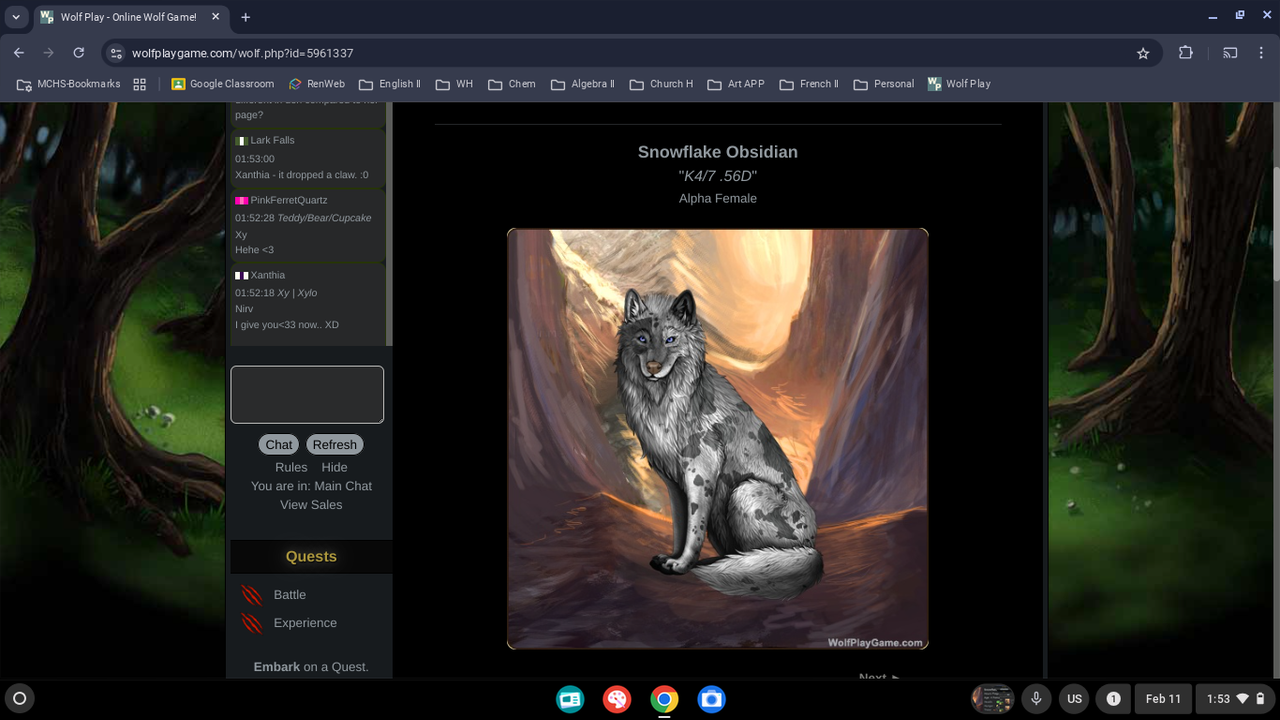Image resolution: width=1280 pixels, height=720 pixels.
Task: Open the tab search dropdown arrow
Action: (x=16, y=17)
